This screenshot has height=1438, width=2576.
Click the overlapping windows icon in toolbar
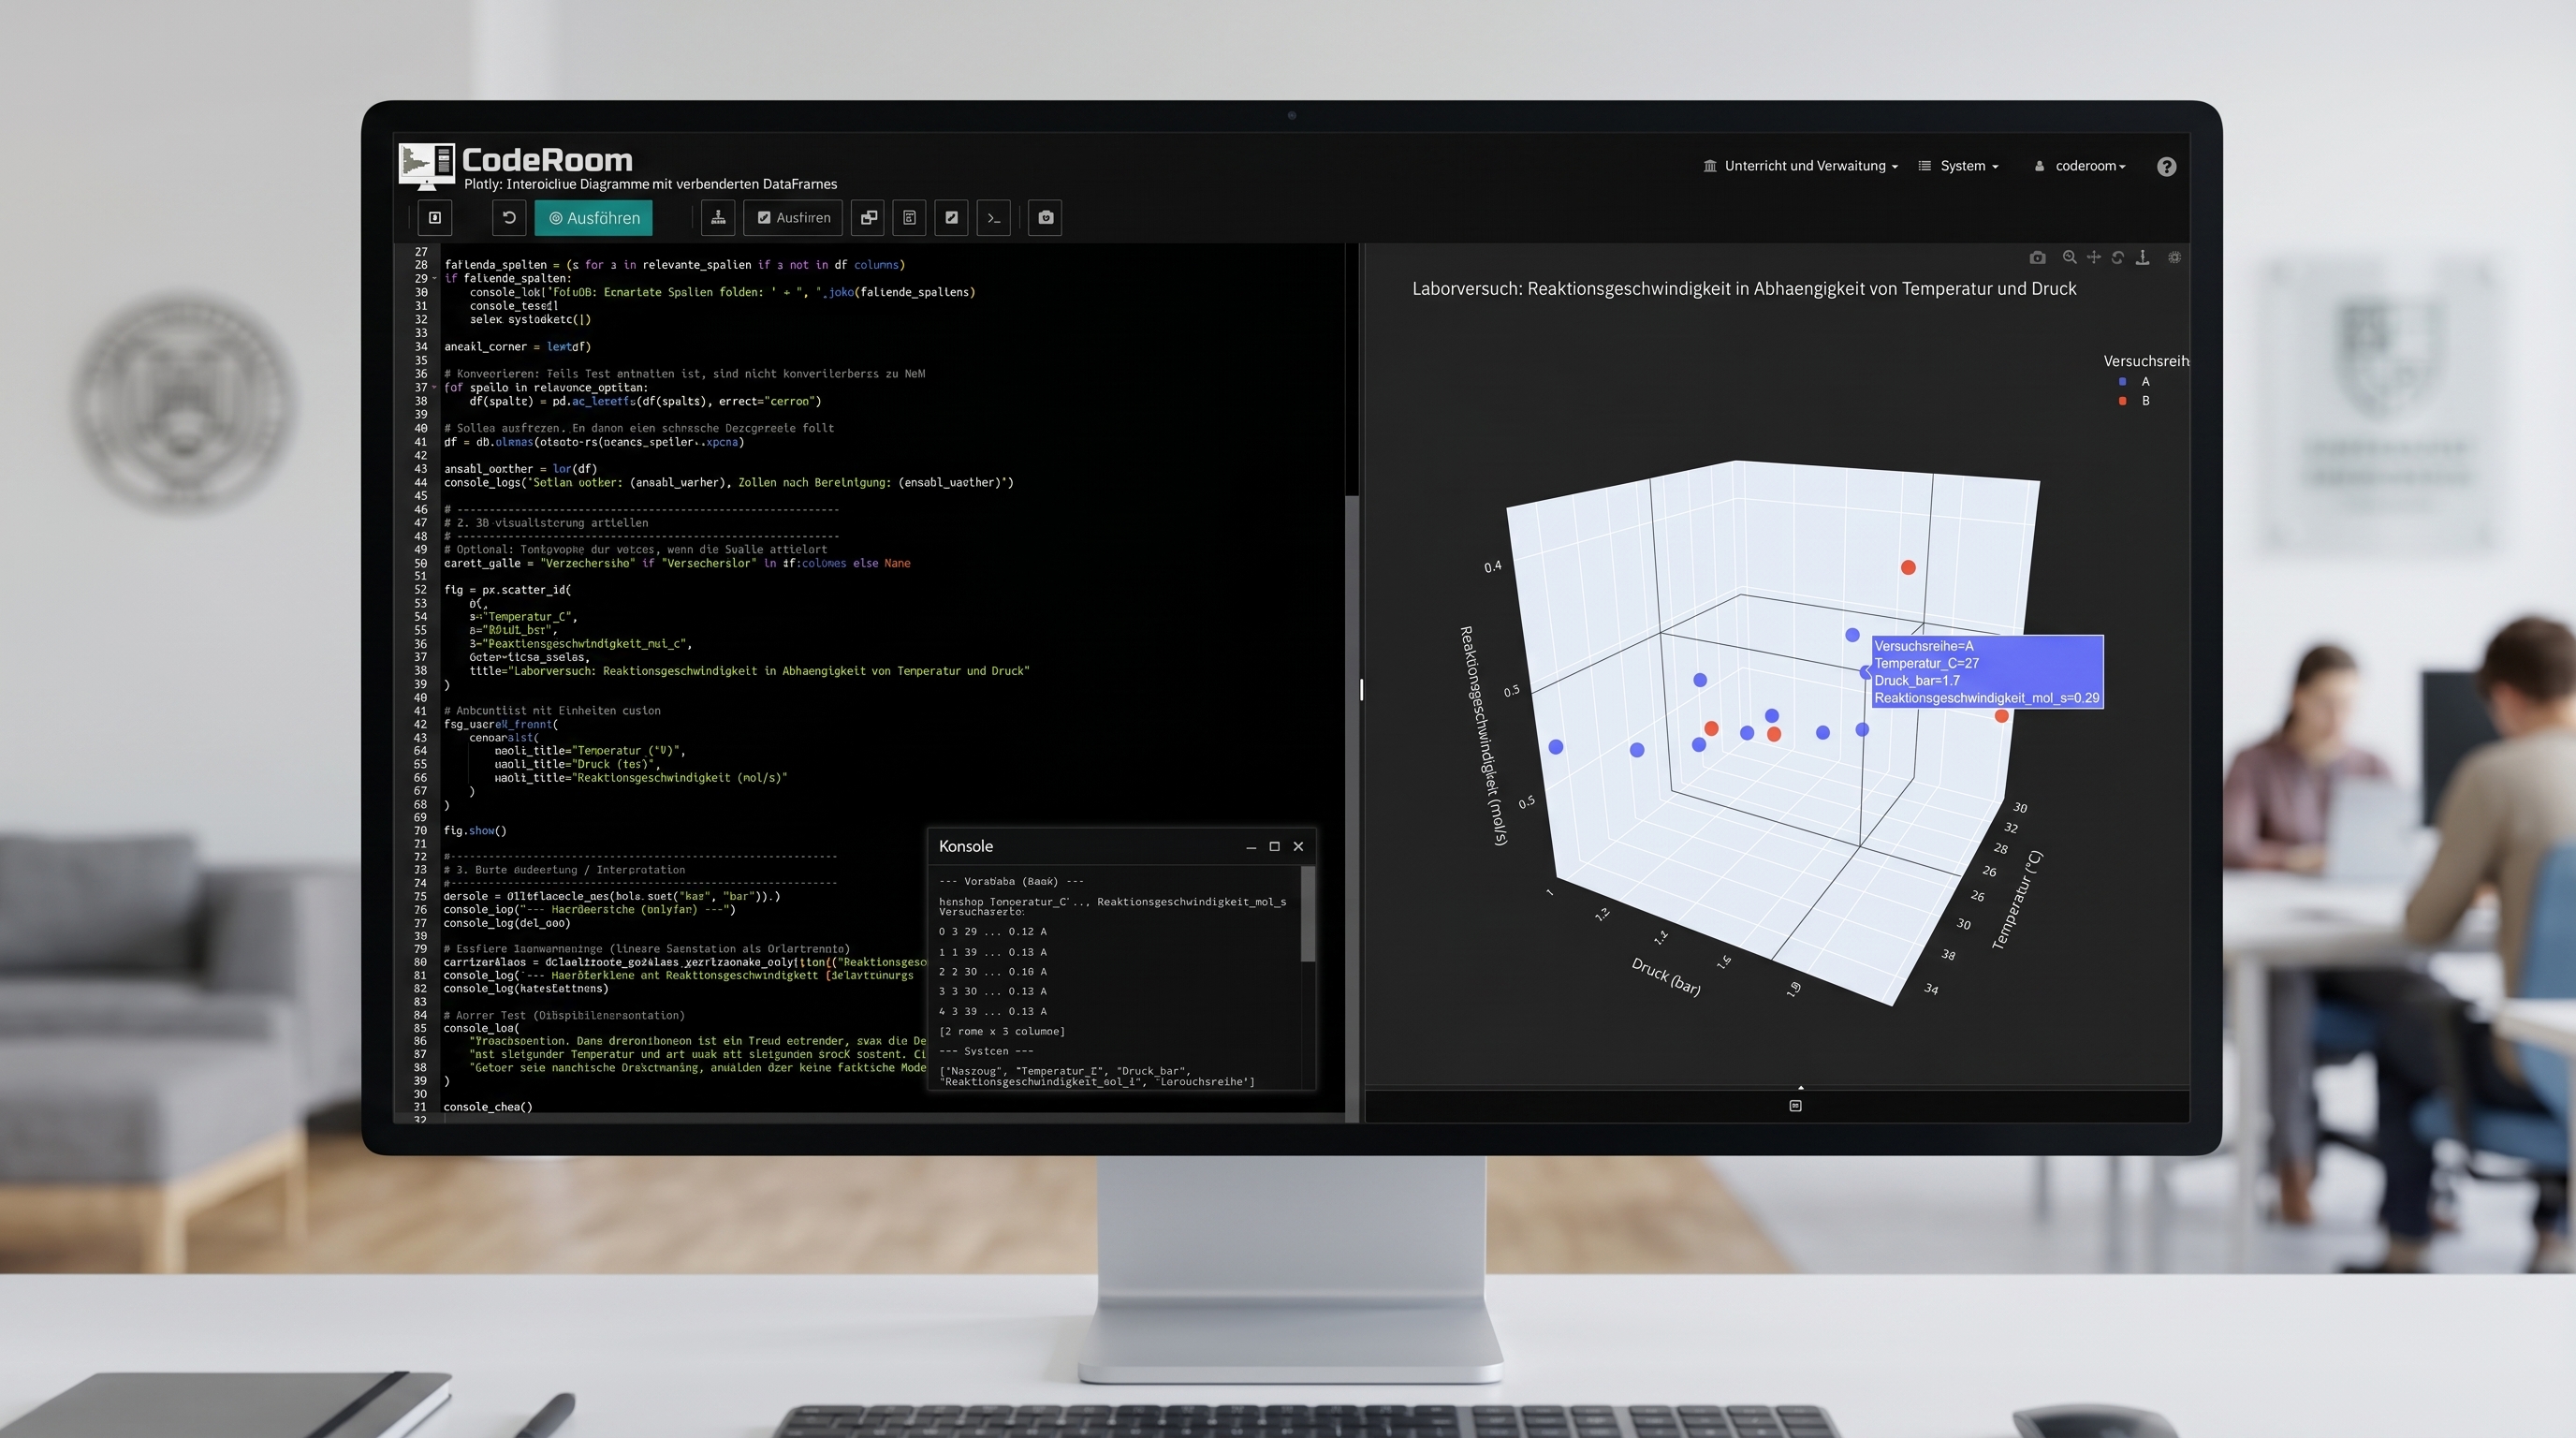[x=868, y=218]
